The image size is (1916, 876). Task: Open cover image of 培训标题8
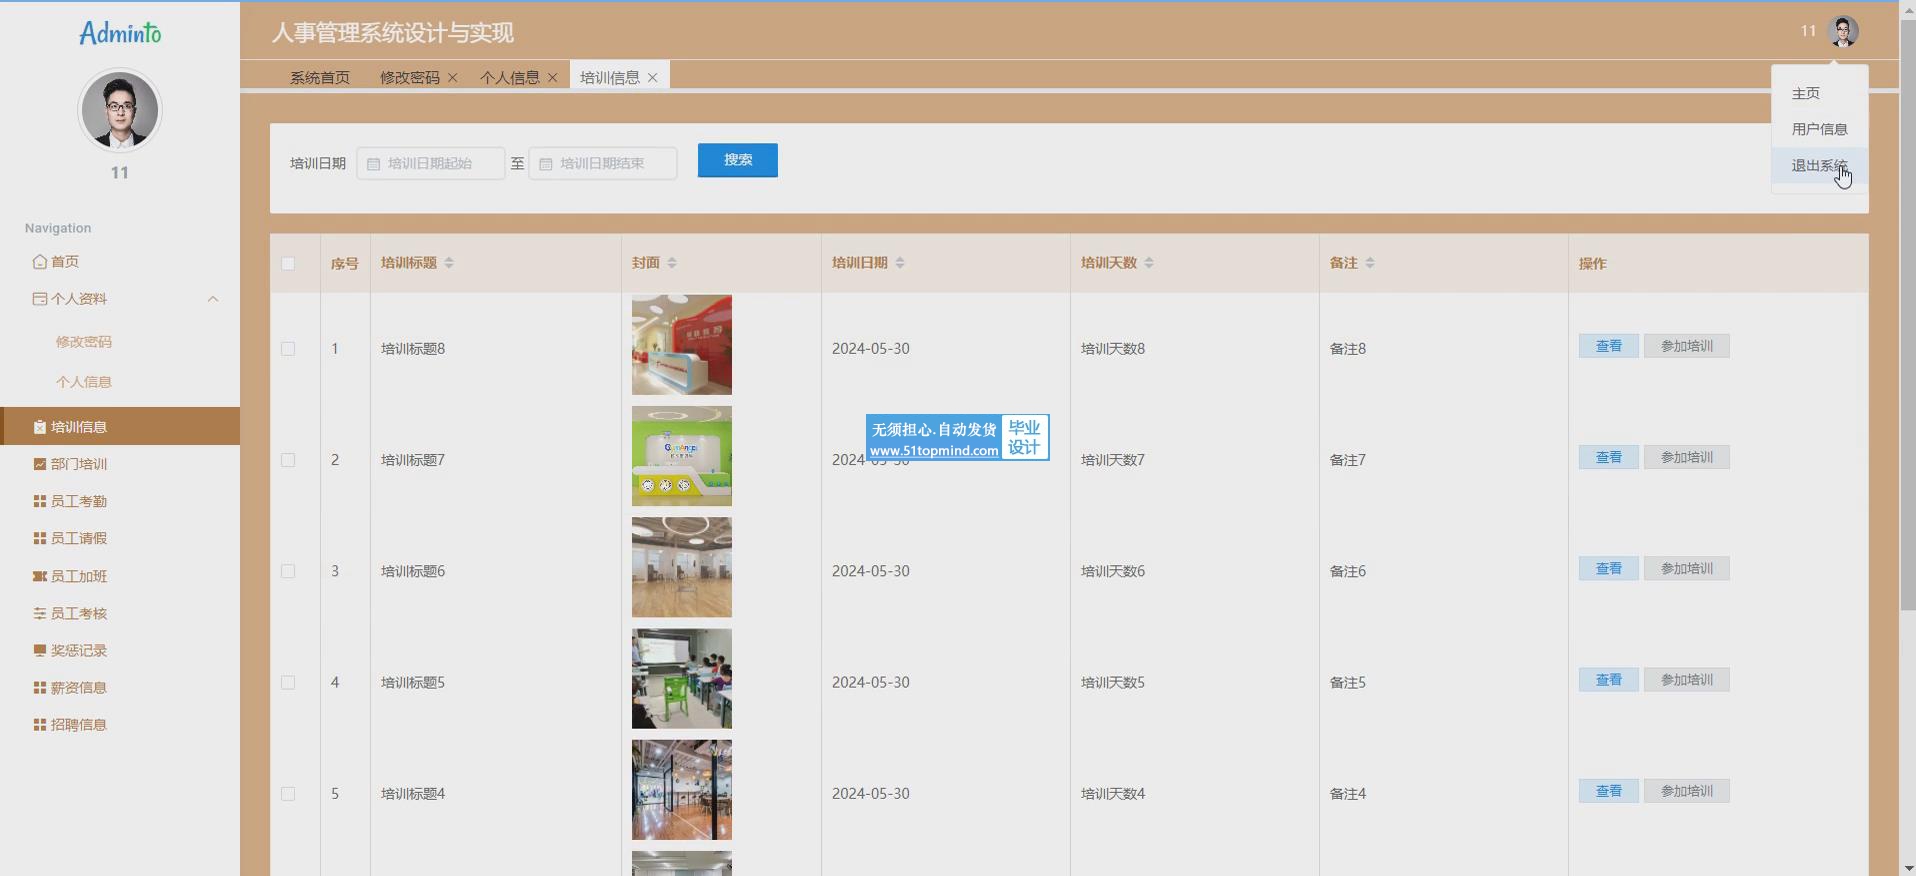[682, 345]
